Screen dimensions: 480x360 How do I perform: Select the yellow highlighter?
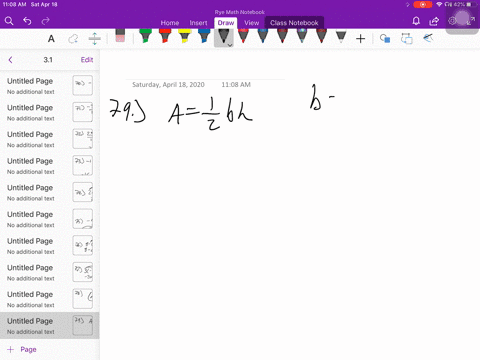pos(185,36)
